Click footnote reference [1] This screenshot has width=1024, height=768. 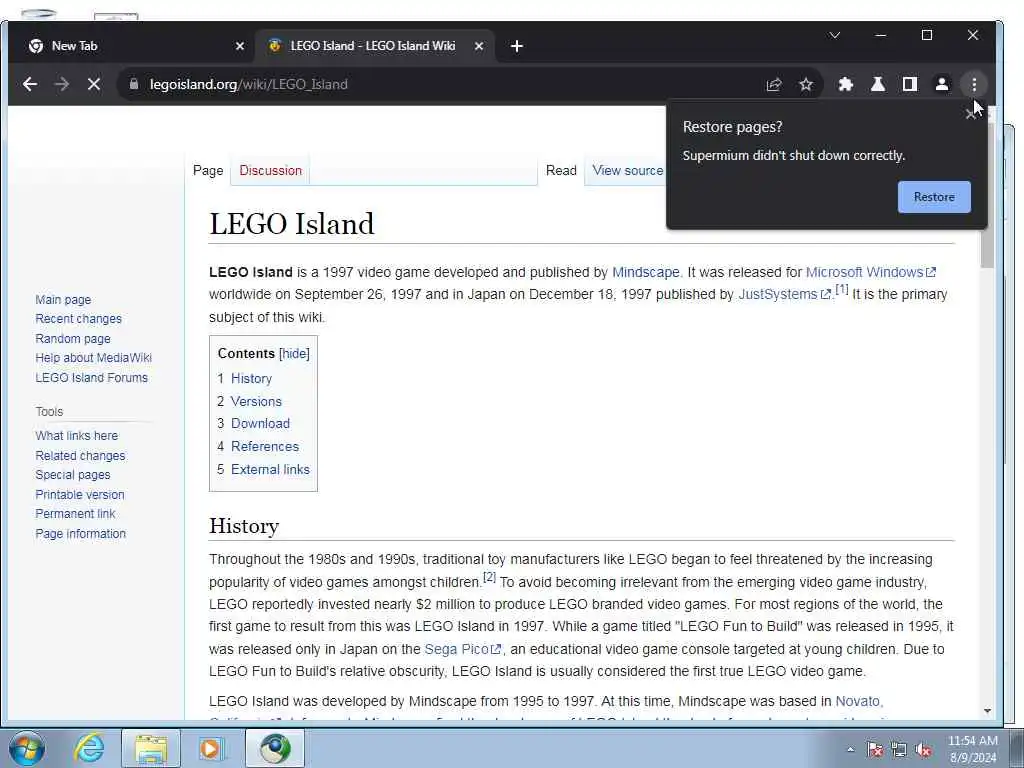point(842,289)
